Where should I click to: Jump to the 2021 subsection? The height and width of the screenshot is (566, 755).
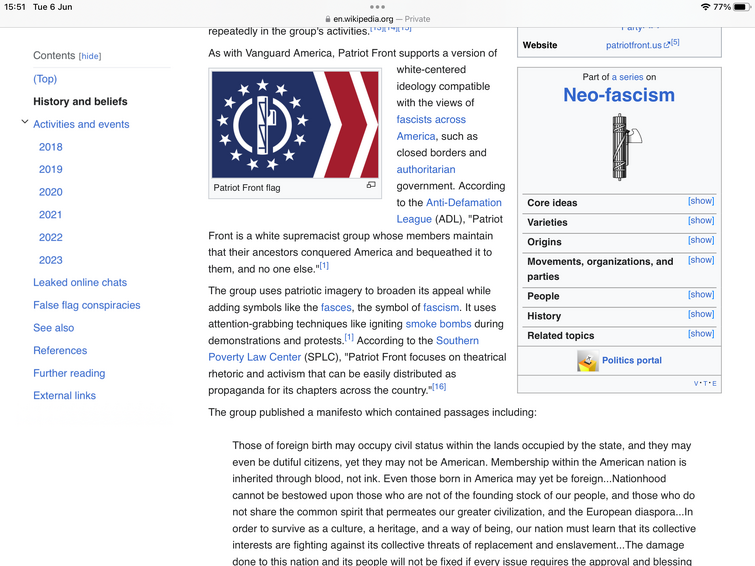point(51,215)
